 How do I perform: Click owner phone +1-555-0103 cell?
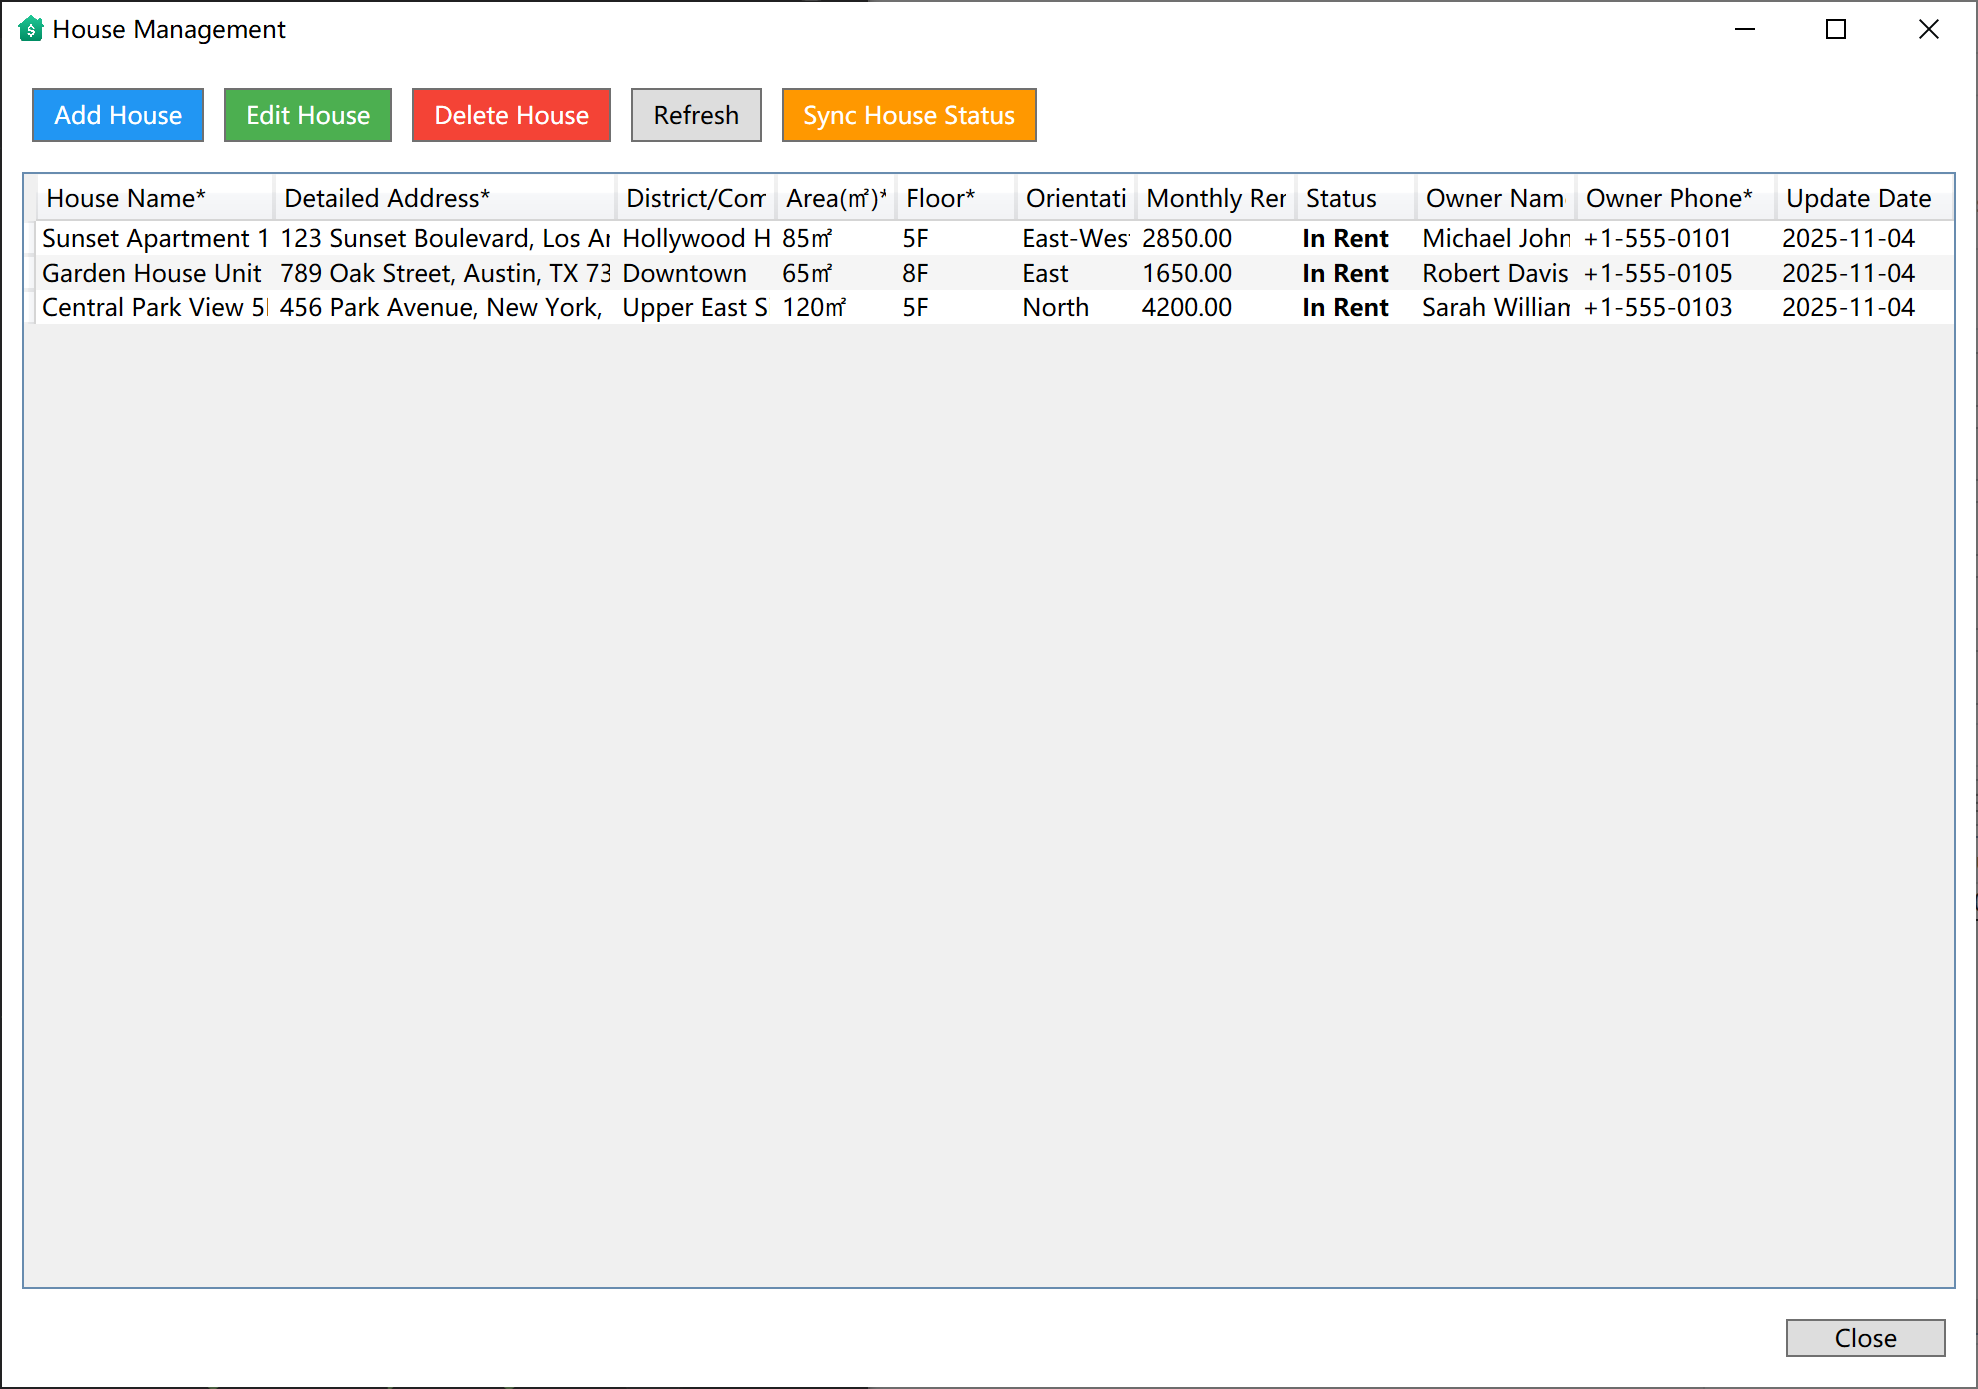point(1657,307)
